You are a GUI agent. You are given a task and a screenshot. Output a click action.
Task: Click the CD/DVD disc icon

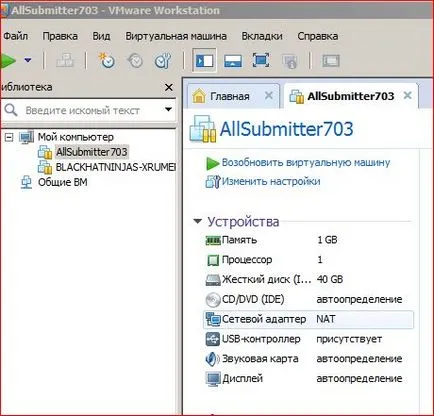click(x=213, y=299)
